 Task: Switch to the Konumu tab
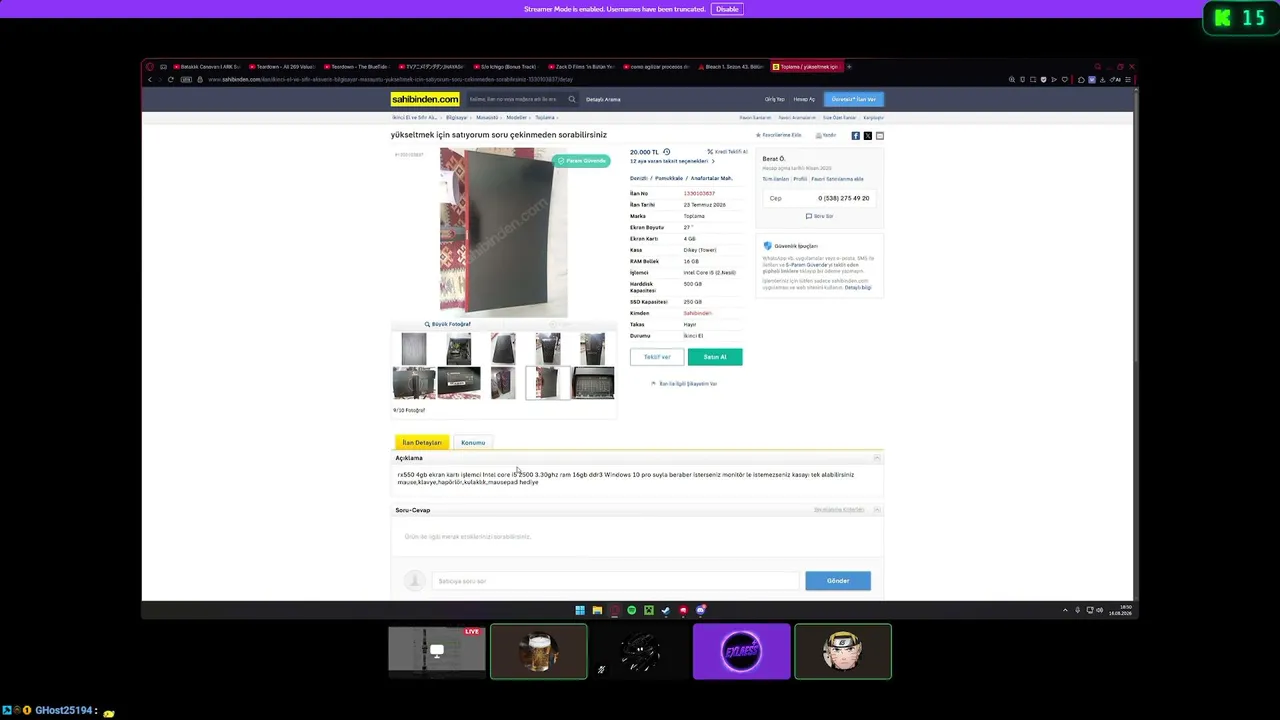pyautogui.click(x=473, y=442)
